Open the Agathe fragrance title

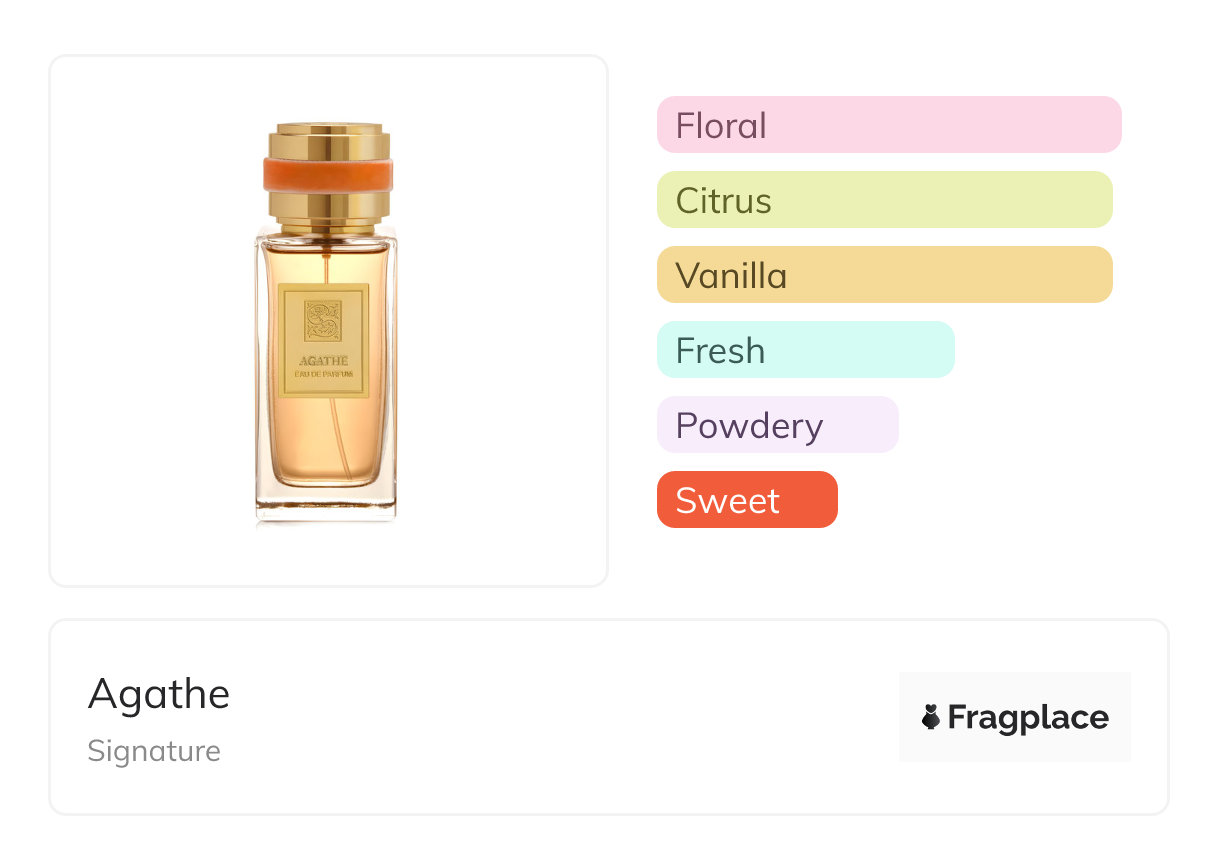click(x=159, y=694)
